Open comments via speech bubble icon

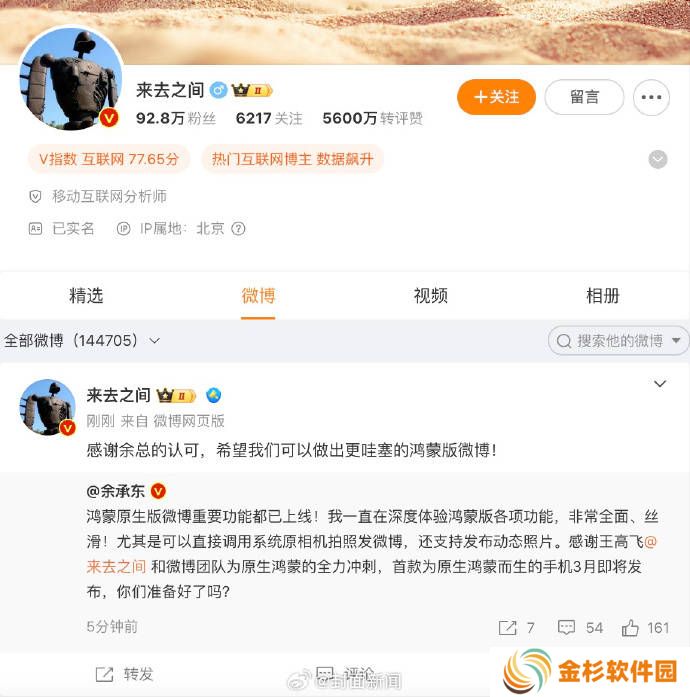point(566,628)
